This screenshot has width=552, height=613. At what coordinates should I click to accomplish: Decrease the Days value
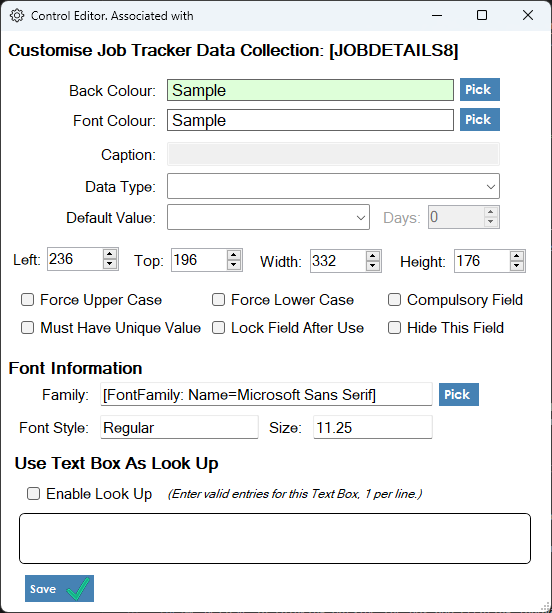pos(491,222)
